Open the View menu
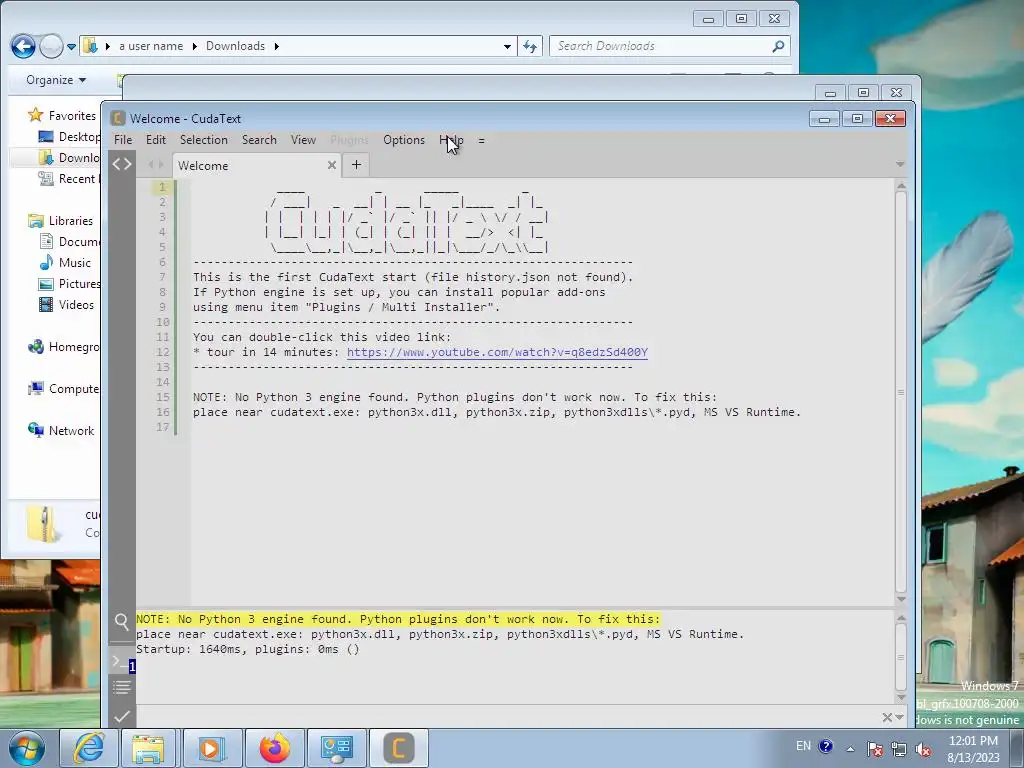This screenshot has width=1024, height=768. (303, 140)
